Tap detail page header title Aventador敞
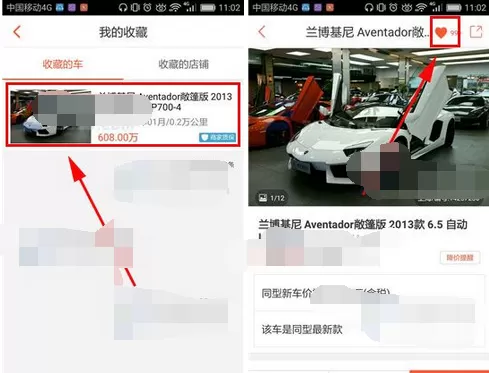This screenshot has height=373, width=489. pos(368,32)
